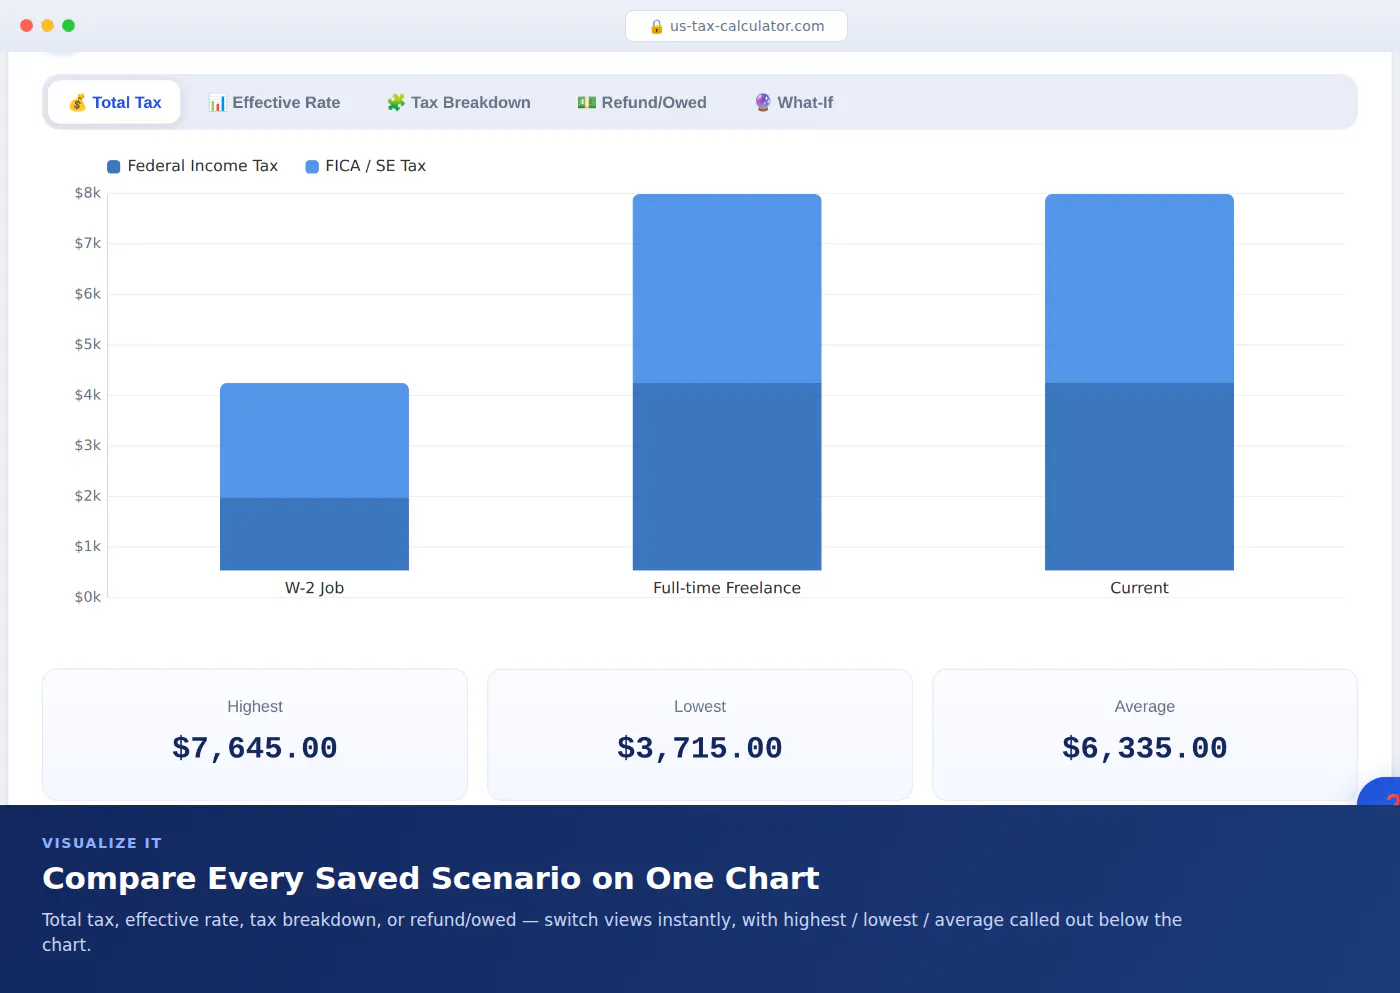Click the Full-time Freelance axis label

coord(727,588)
